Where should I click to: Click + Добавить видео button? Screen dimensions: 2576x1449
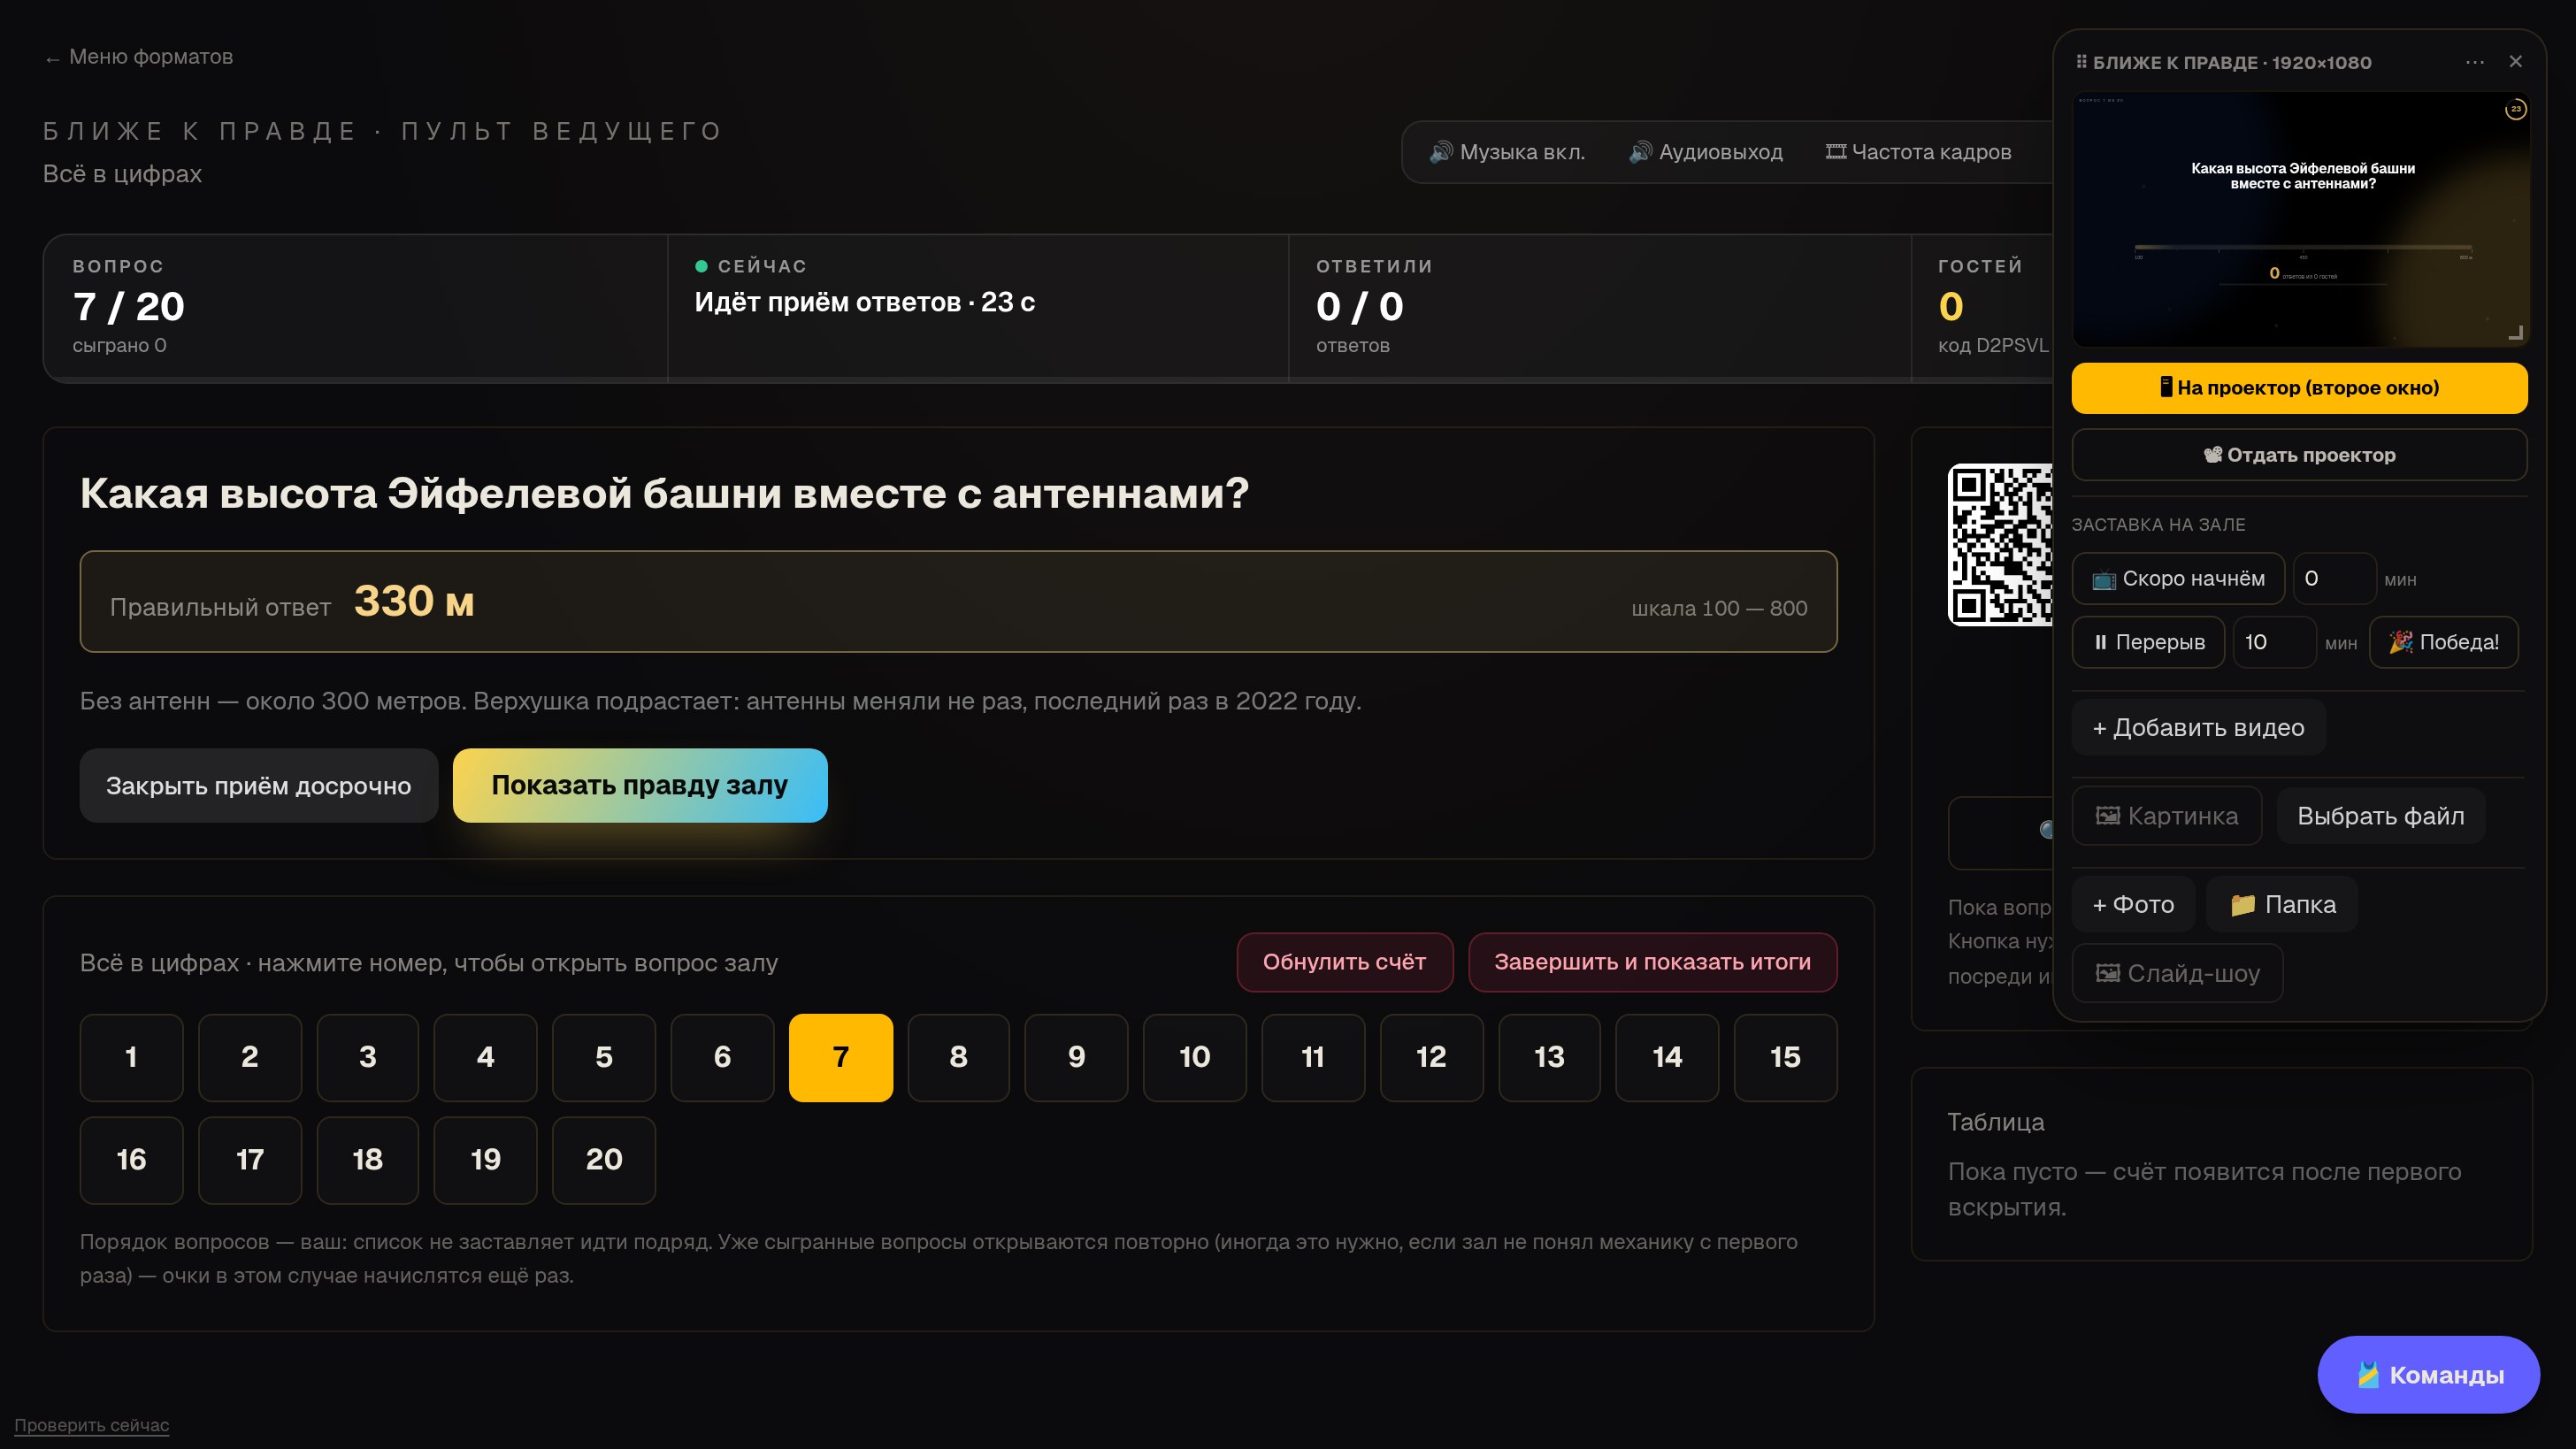tap(2198, 728)
